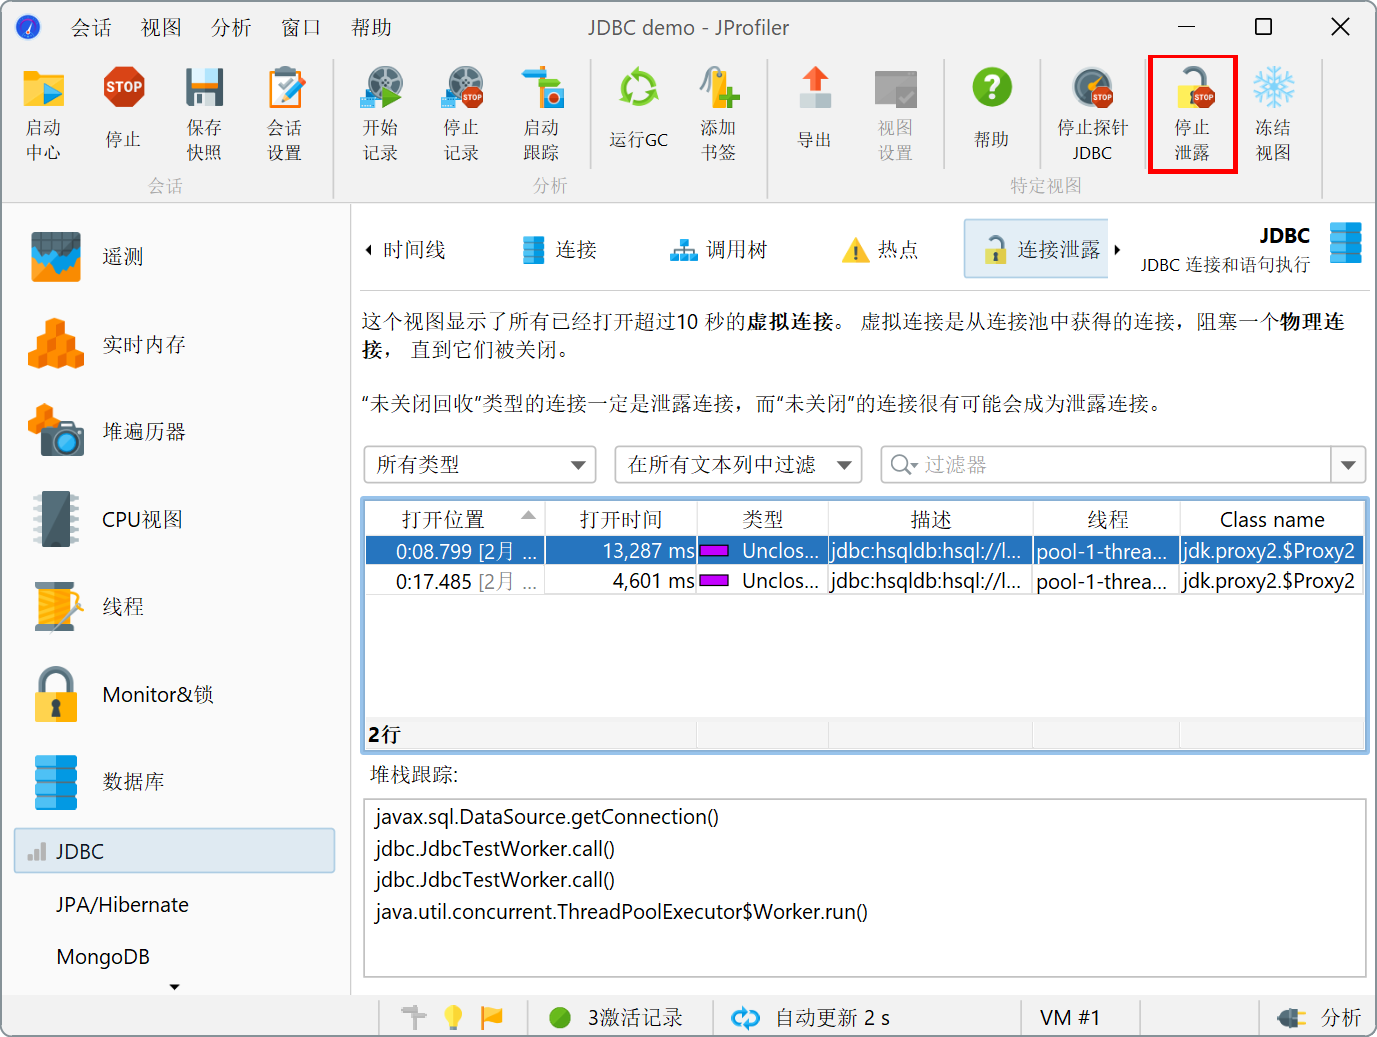
Task: Open the 遥测 telemetry section
Action: [x=175, y=257]
